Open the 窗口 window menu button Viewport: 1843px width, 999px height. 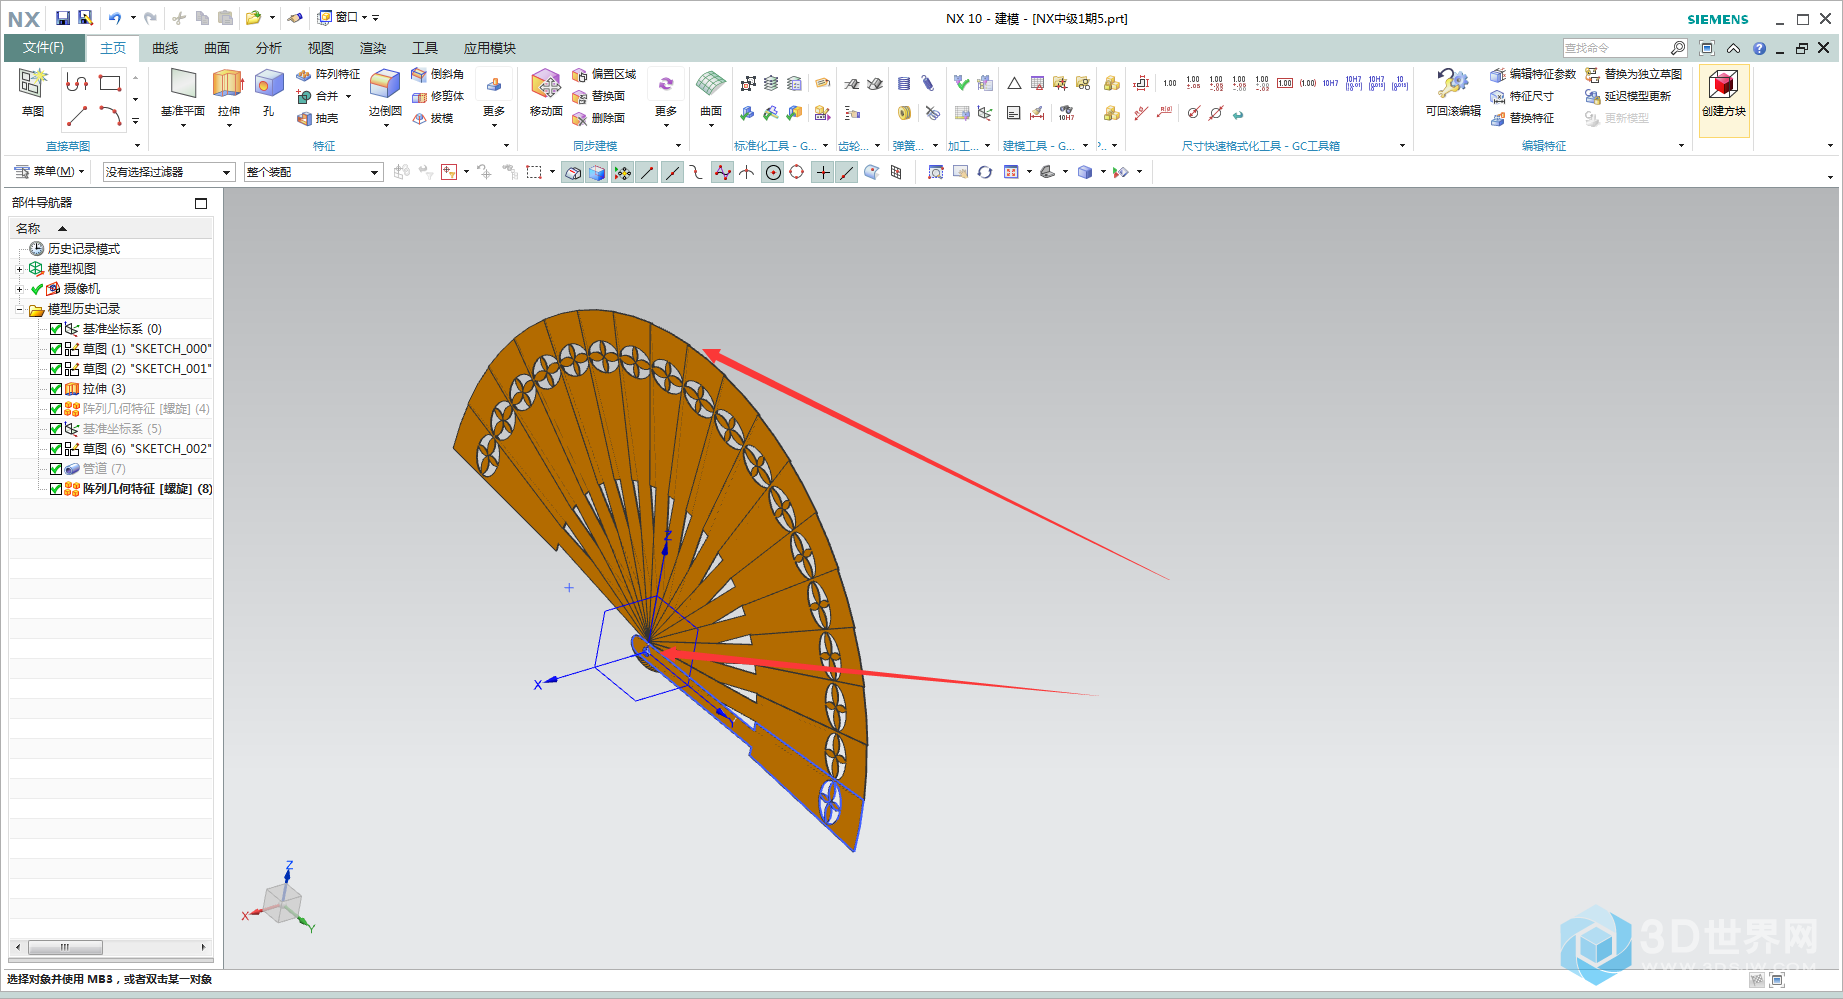pos(341,18)
